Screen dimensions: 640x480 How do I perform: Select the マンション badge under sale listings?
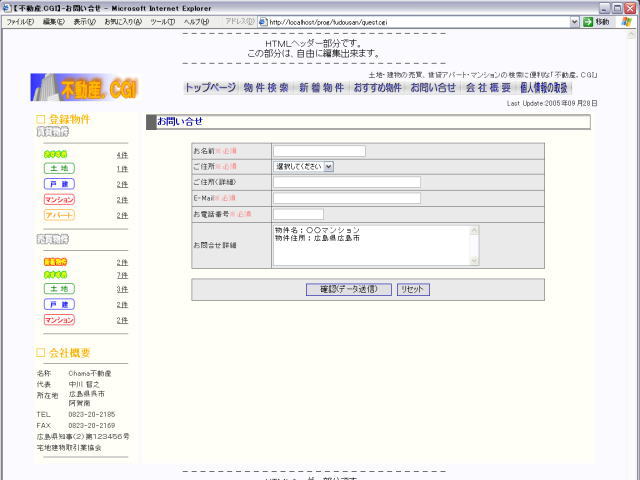pos(59,320)
